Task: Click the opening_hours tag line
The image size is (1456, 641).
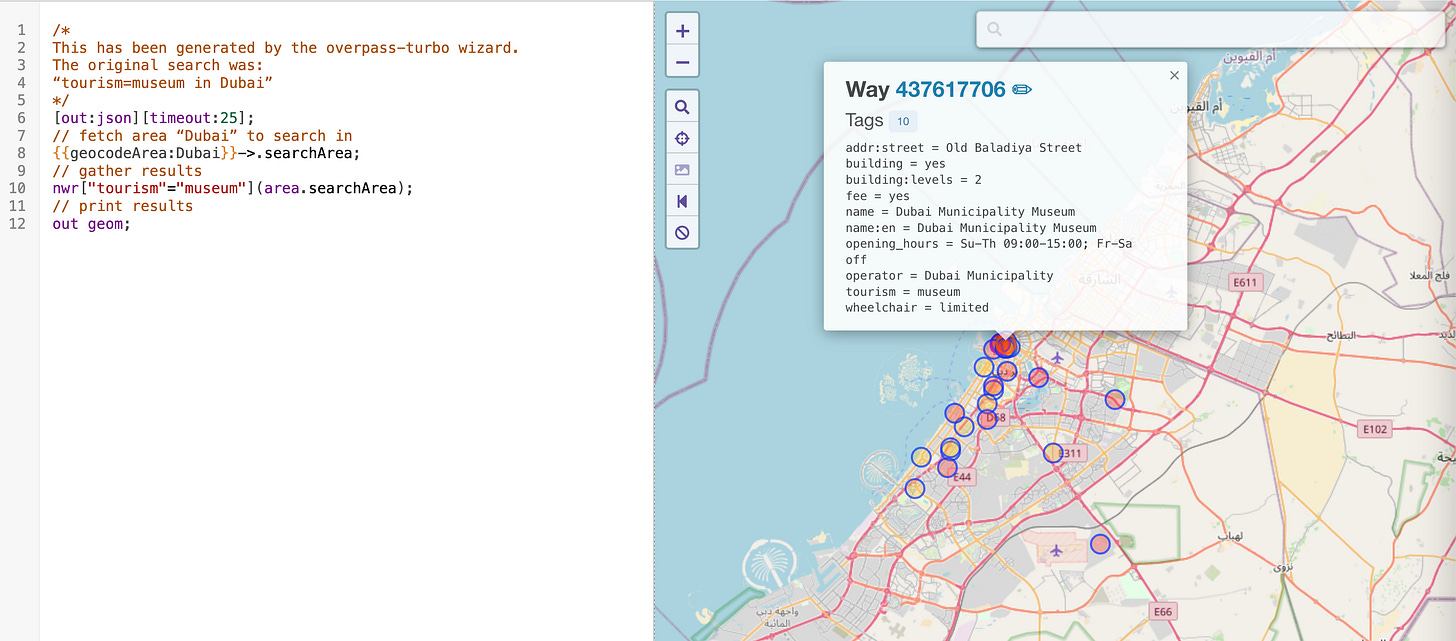Action: click(989, 251)
